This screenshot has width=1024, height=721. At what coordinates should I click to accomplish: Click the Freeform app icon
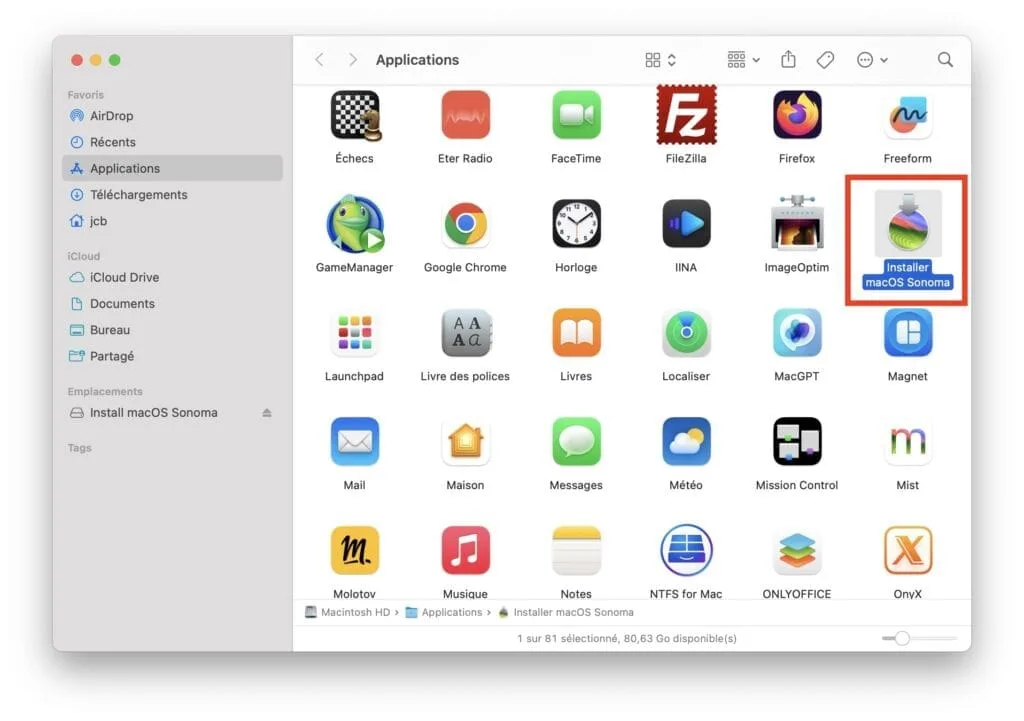[x=908, y=116]
